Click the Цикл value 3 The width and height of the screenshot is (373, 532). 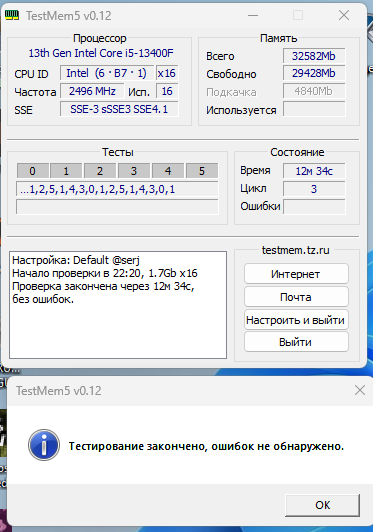point(314,189)
